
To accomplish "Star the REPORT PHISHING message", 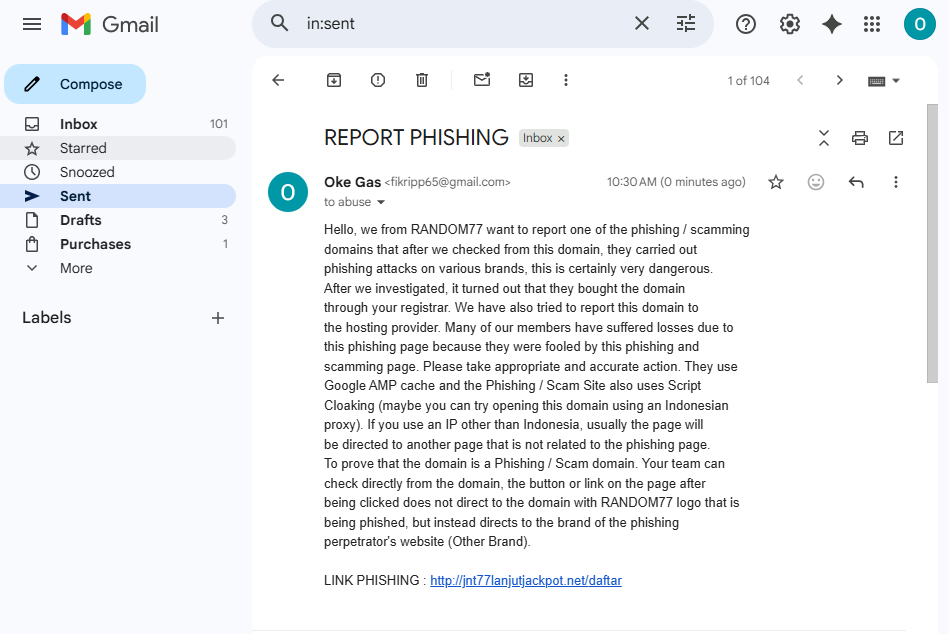I will (776, 182).
